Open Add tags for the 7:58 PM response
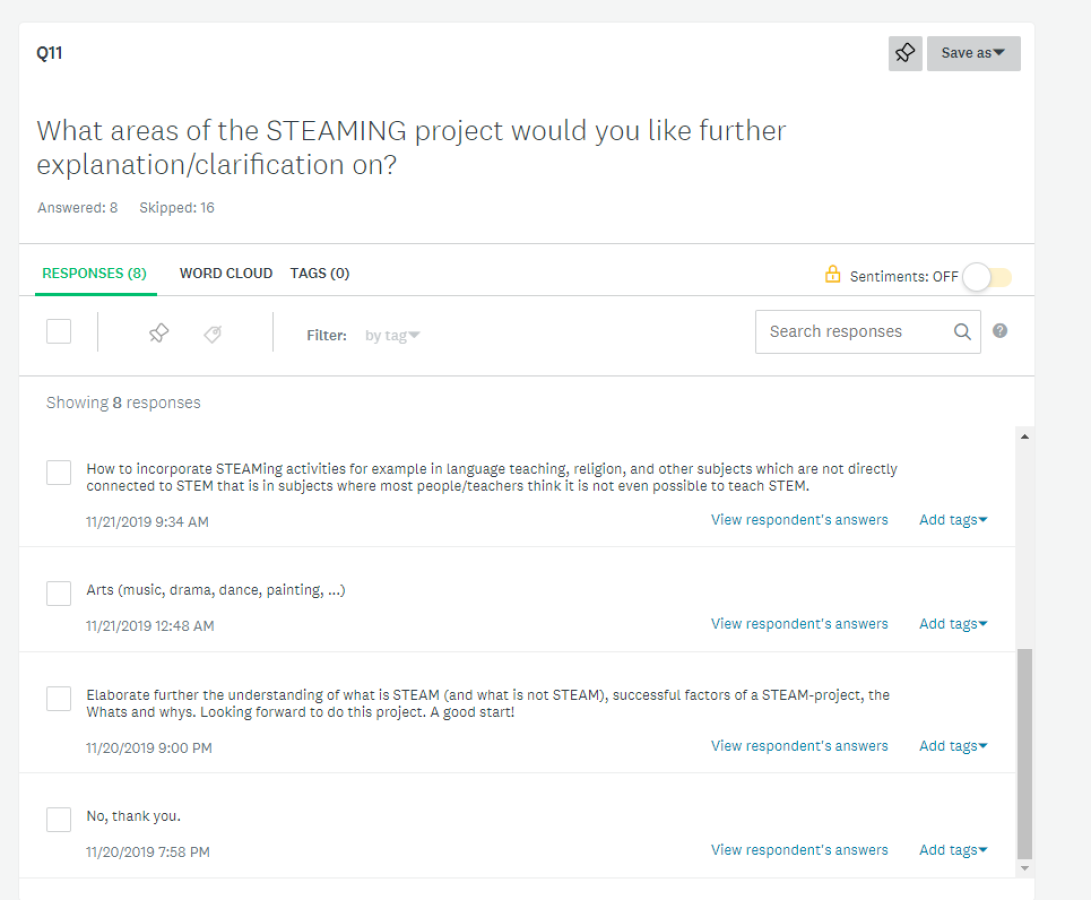This screenshot has height=900, width=1091. [953, 851]
